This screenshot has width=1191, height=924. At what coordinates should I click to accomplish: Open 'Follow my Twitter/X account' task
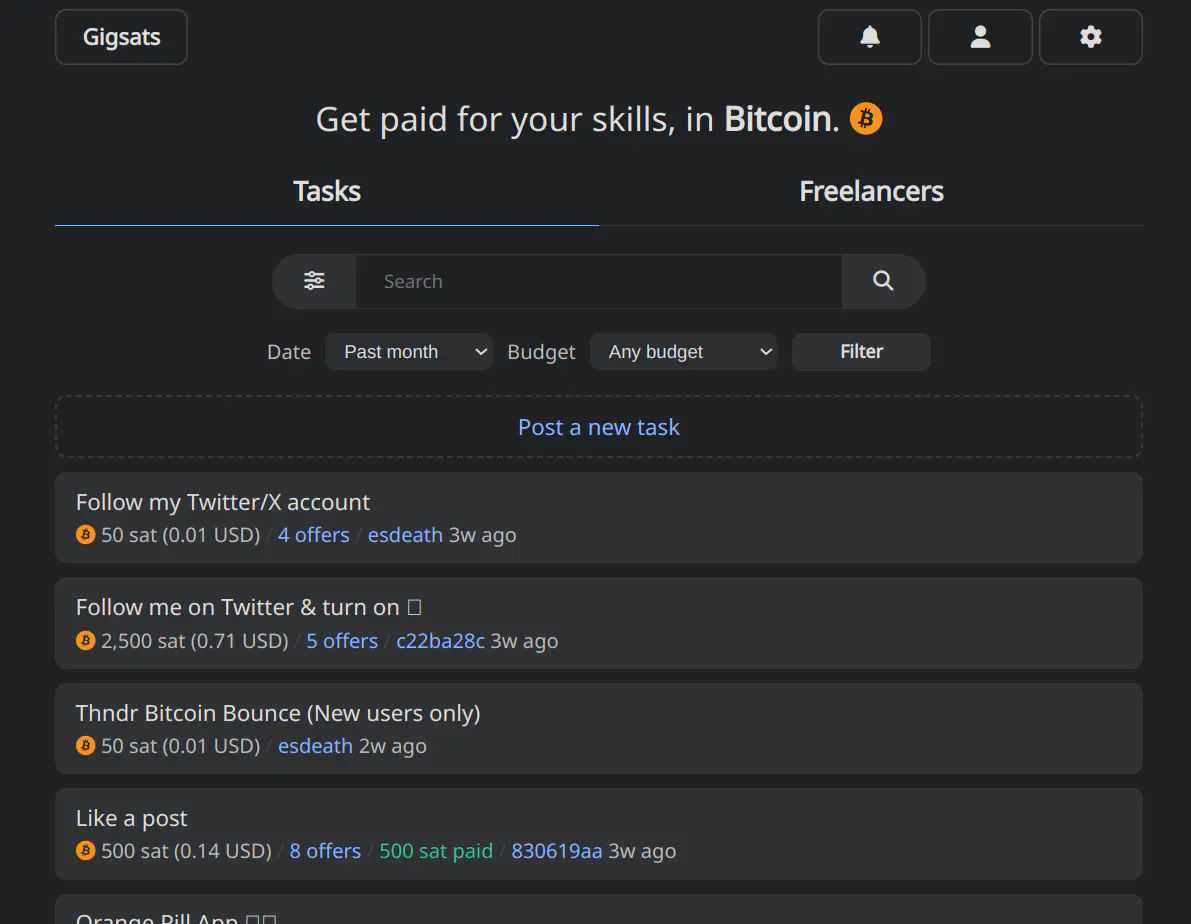point(223,502)
